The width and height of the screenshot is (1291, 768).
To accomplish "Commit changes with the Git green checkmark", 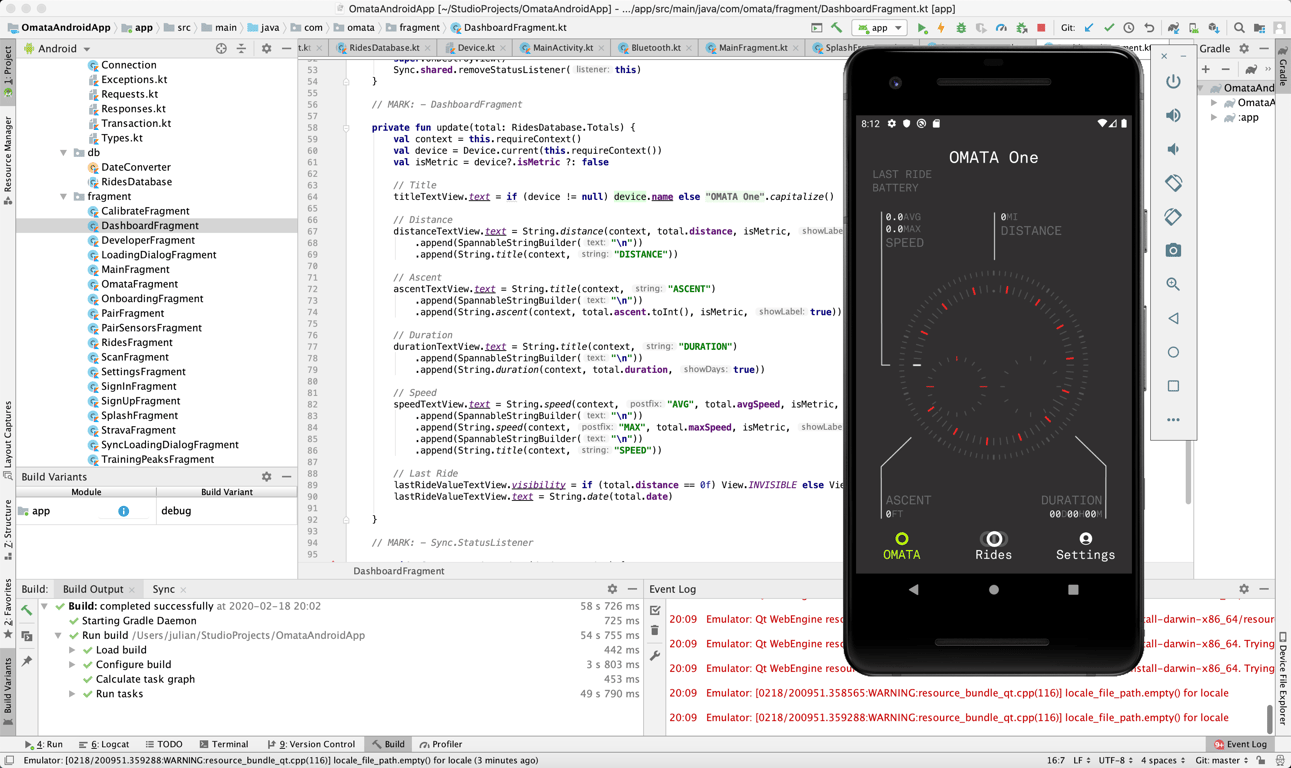I will coord(1109,28).
